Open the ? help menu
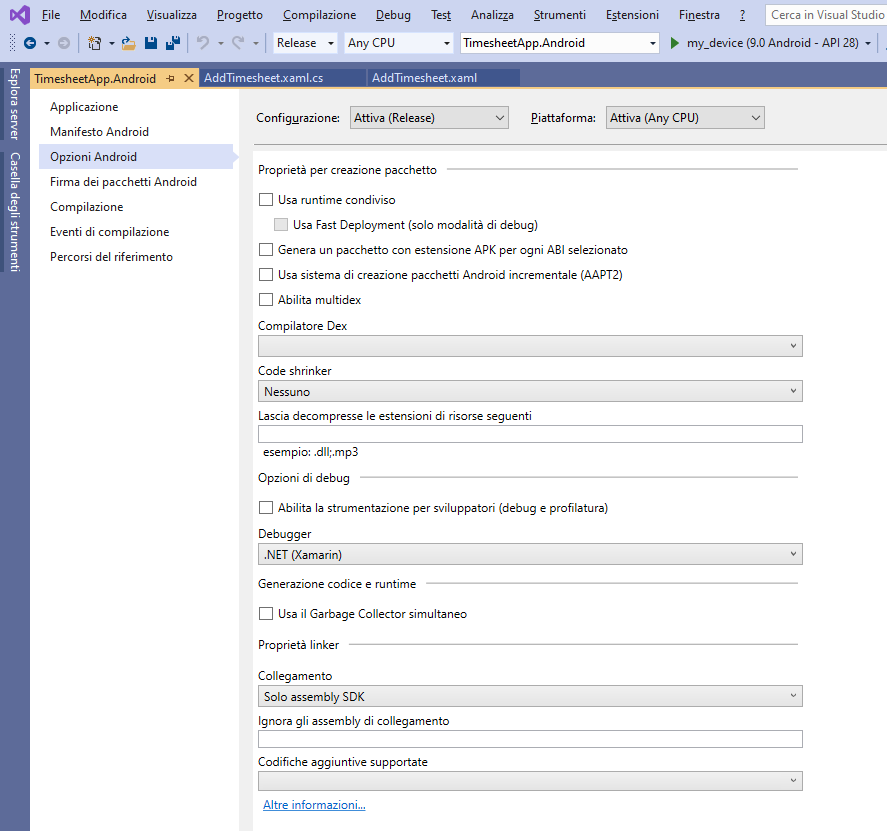The height and width of the screenshot is (831, 887). 742,15
